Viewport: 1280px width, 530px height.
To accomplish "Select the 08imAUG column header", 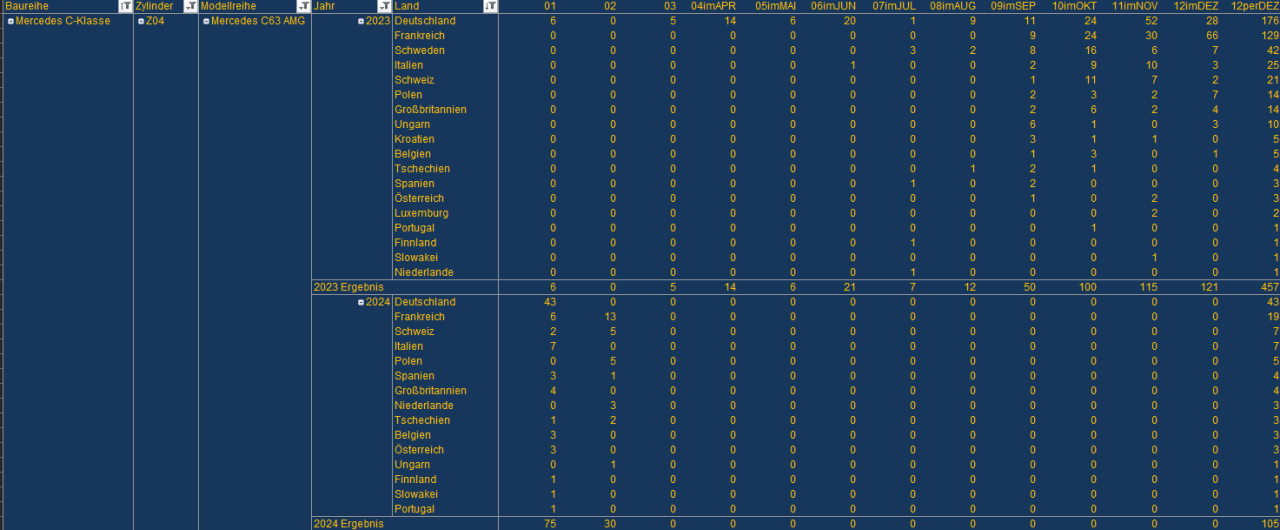I will coord(953,6).
